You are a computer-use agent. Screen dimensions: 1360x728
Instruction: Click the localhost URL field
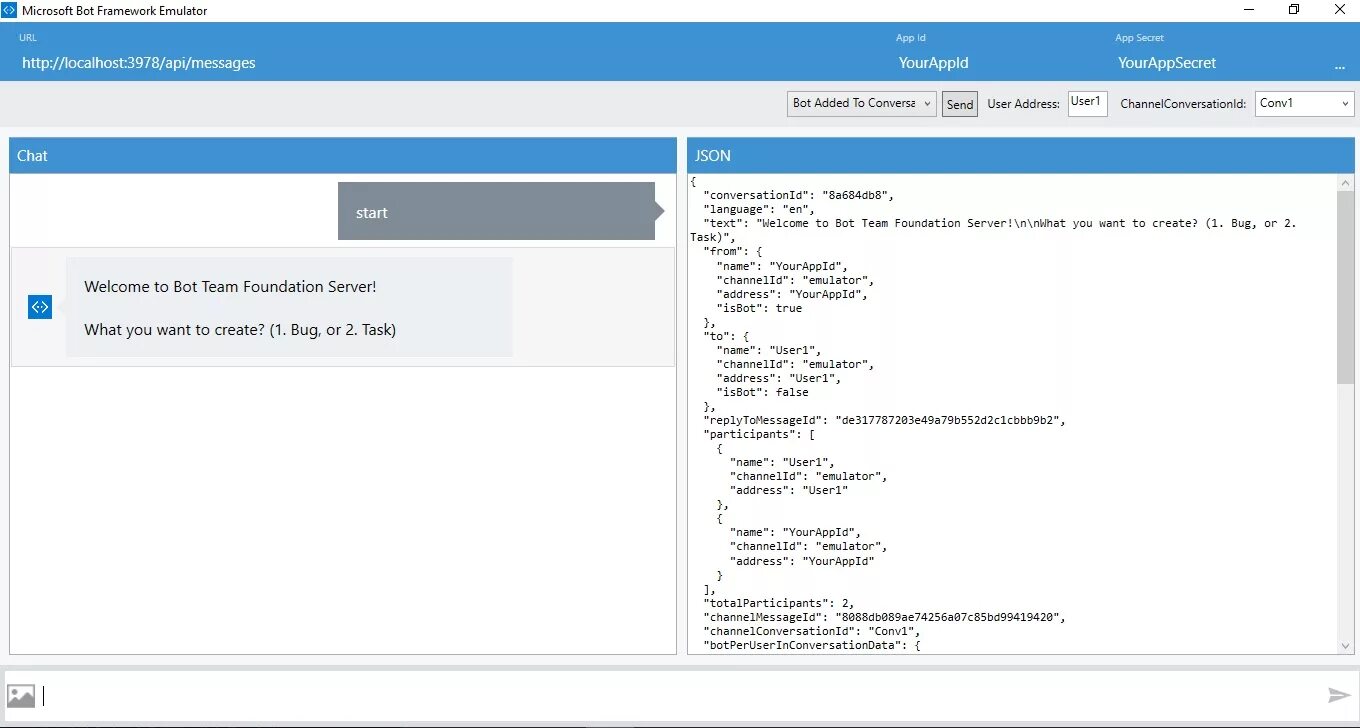coord(139,63)
